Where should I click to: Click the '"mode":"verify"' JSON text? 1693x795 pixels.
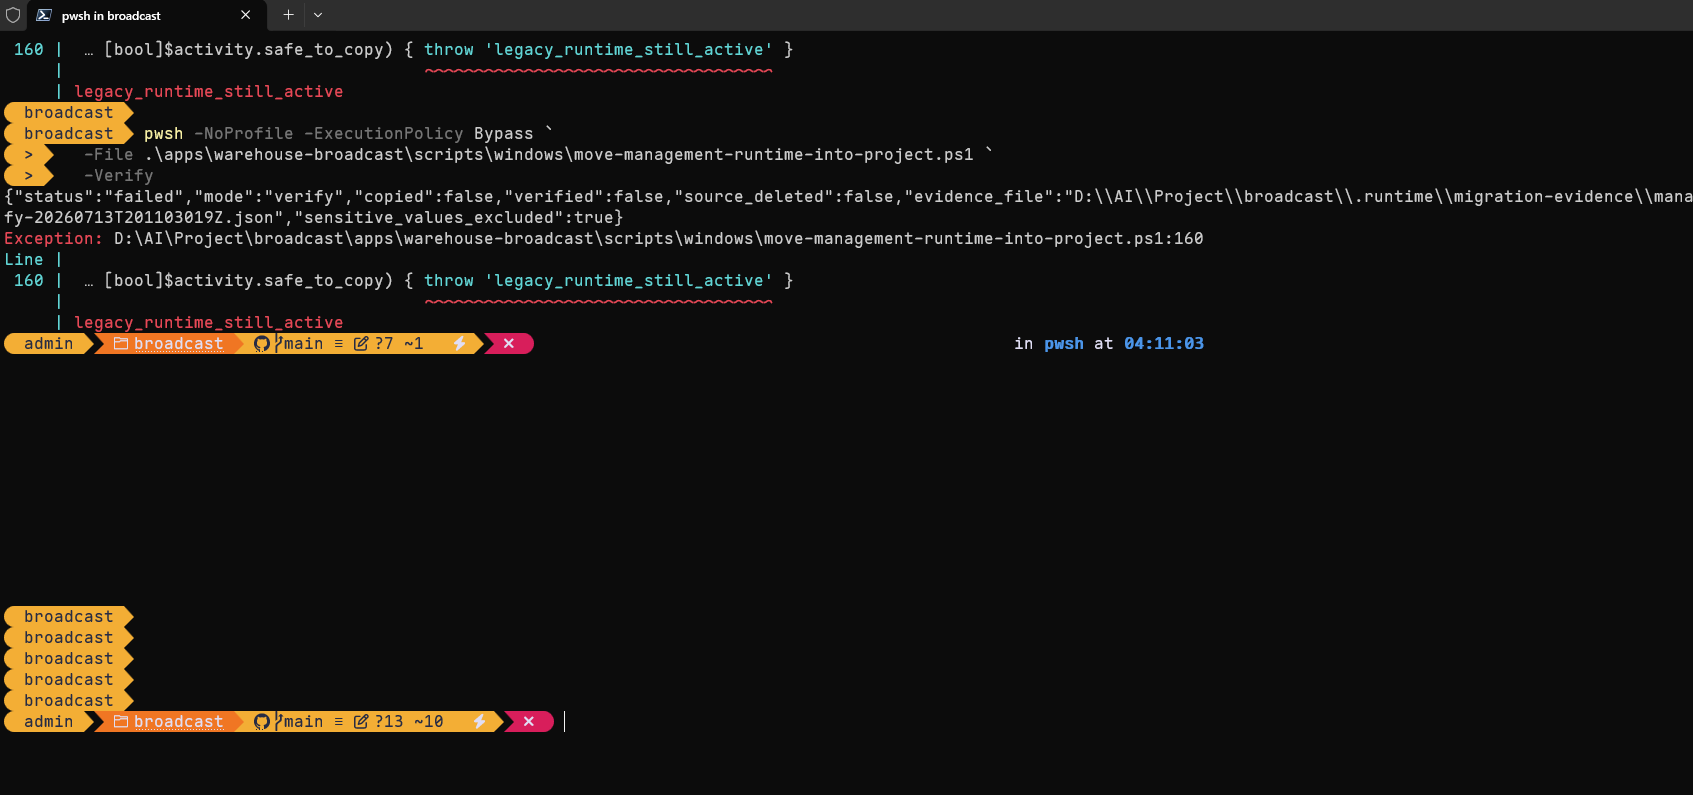tap(269, 196)
